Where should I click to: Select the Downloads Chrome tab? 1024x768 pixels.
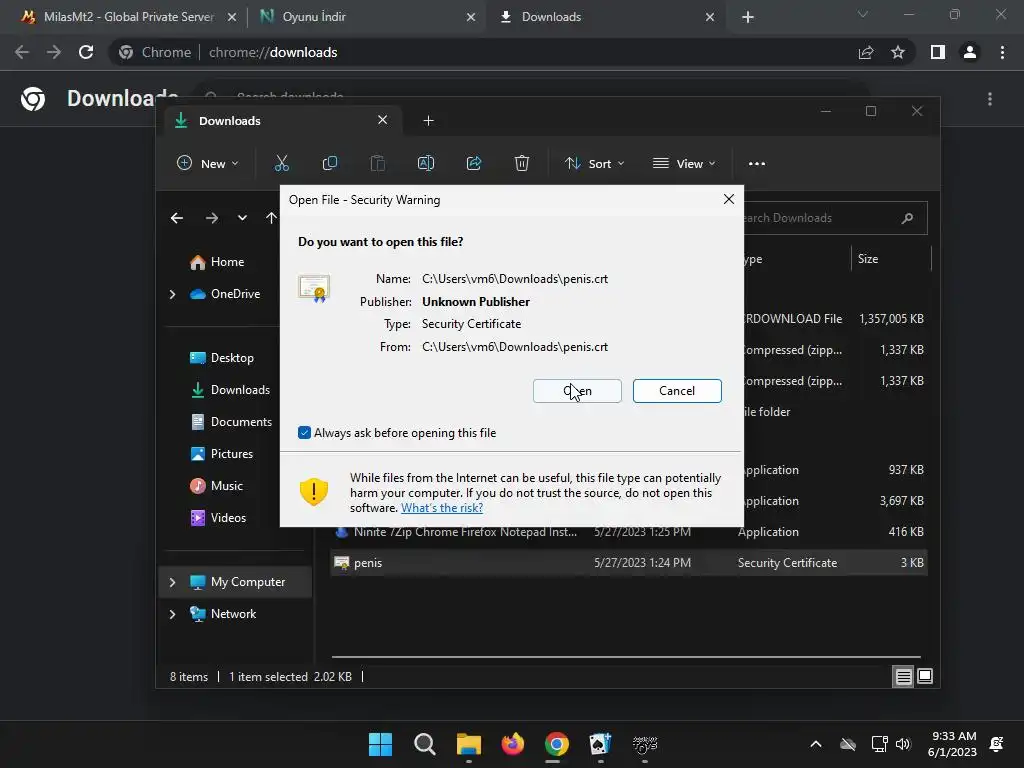[x=606, y=17]
